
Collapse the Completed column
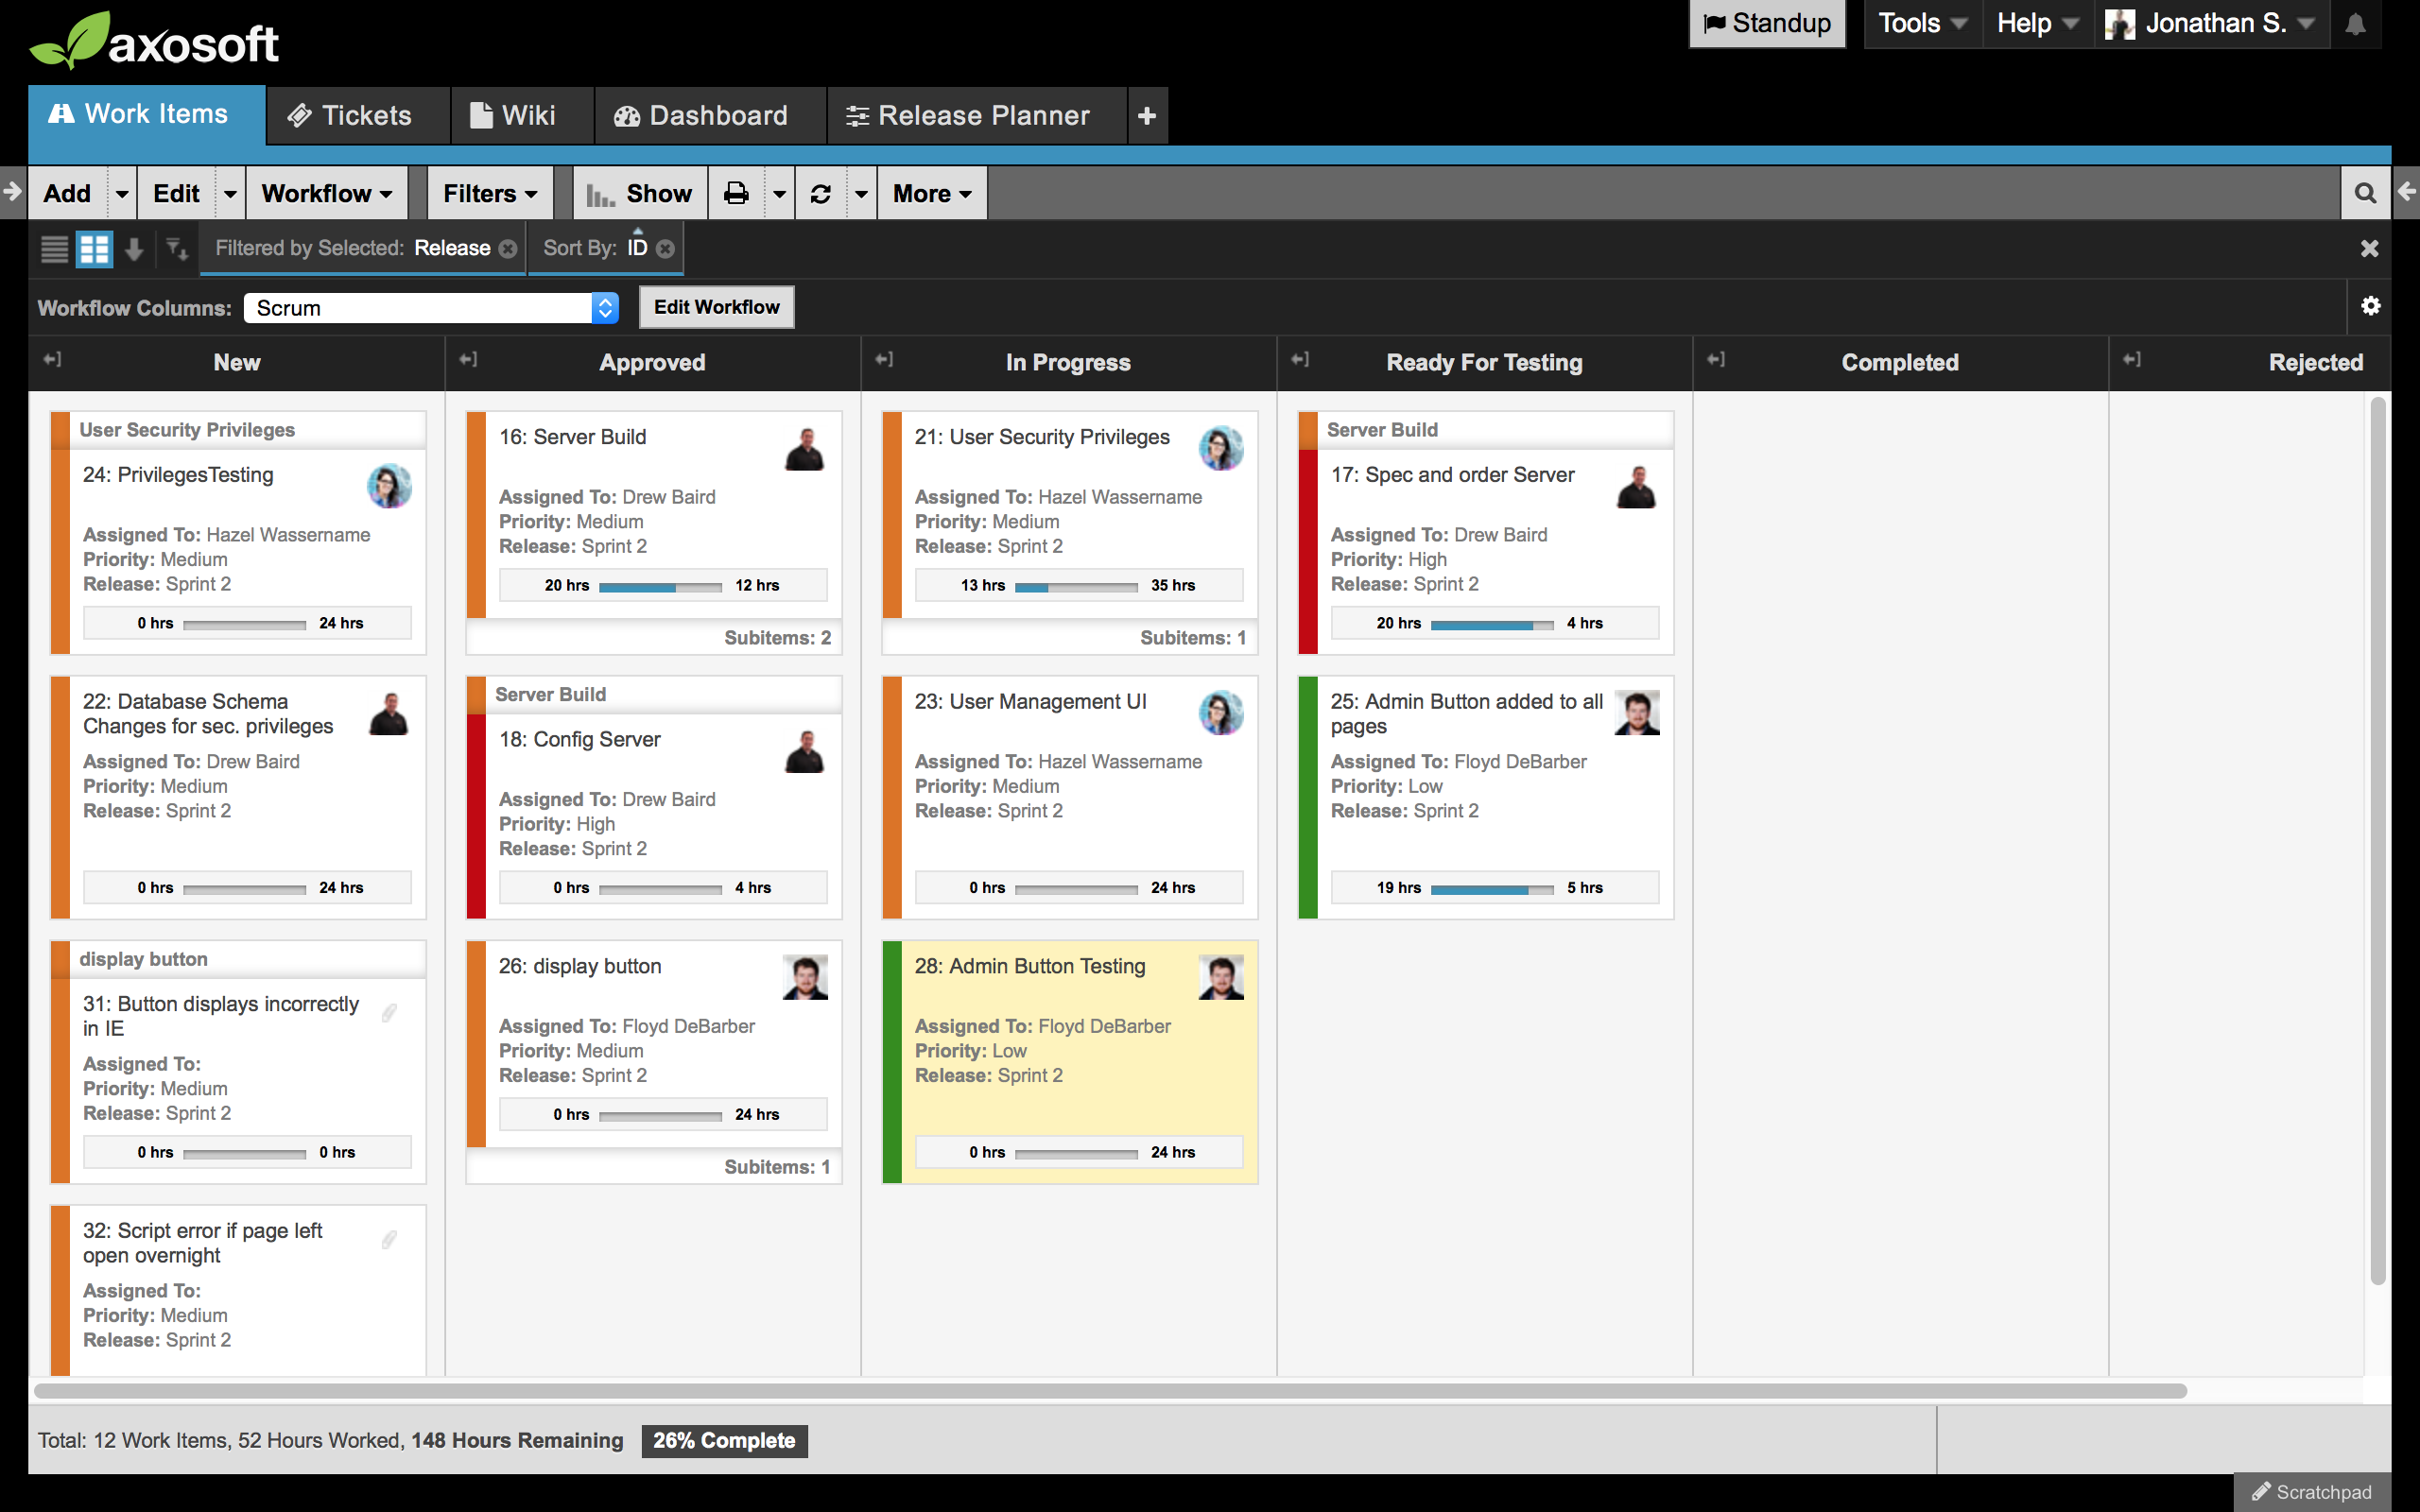[1716, 359]
